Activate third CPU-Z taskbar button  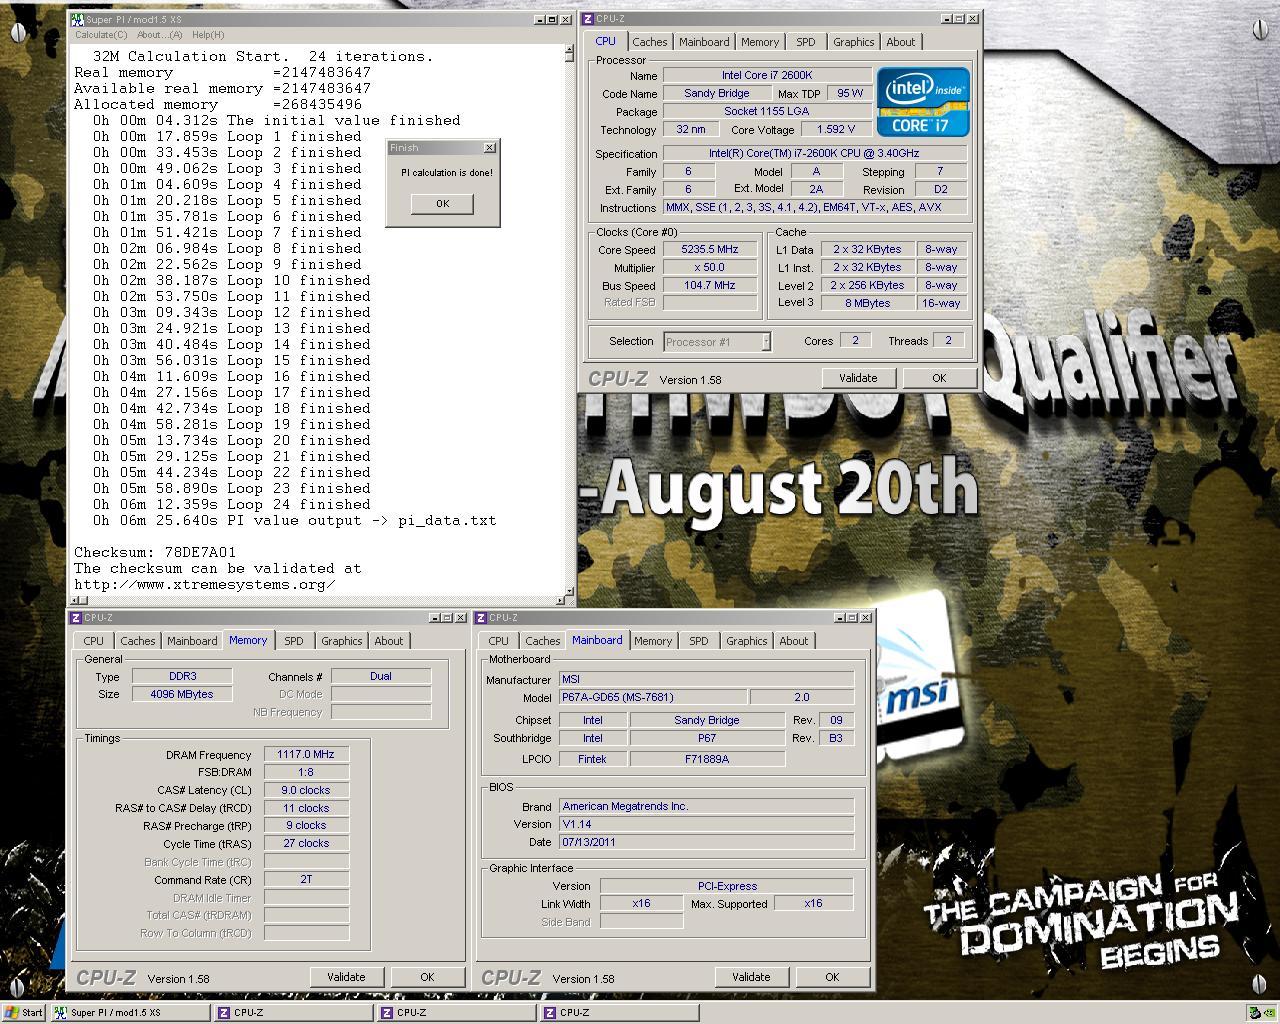click(618, 1012)
